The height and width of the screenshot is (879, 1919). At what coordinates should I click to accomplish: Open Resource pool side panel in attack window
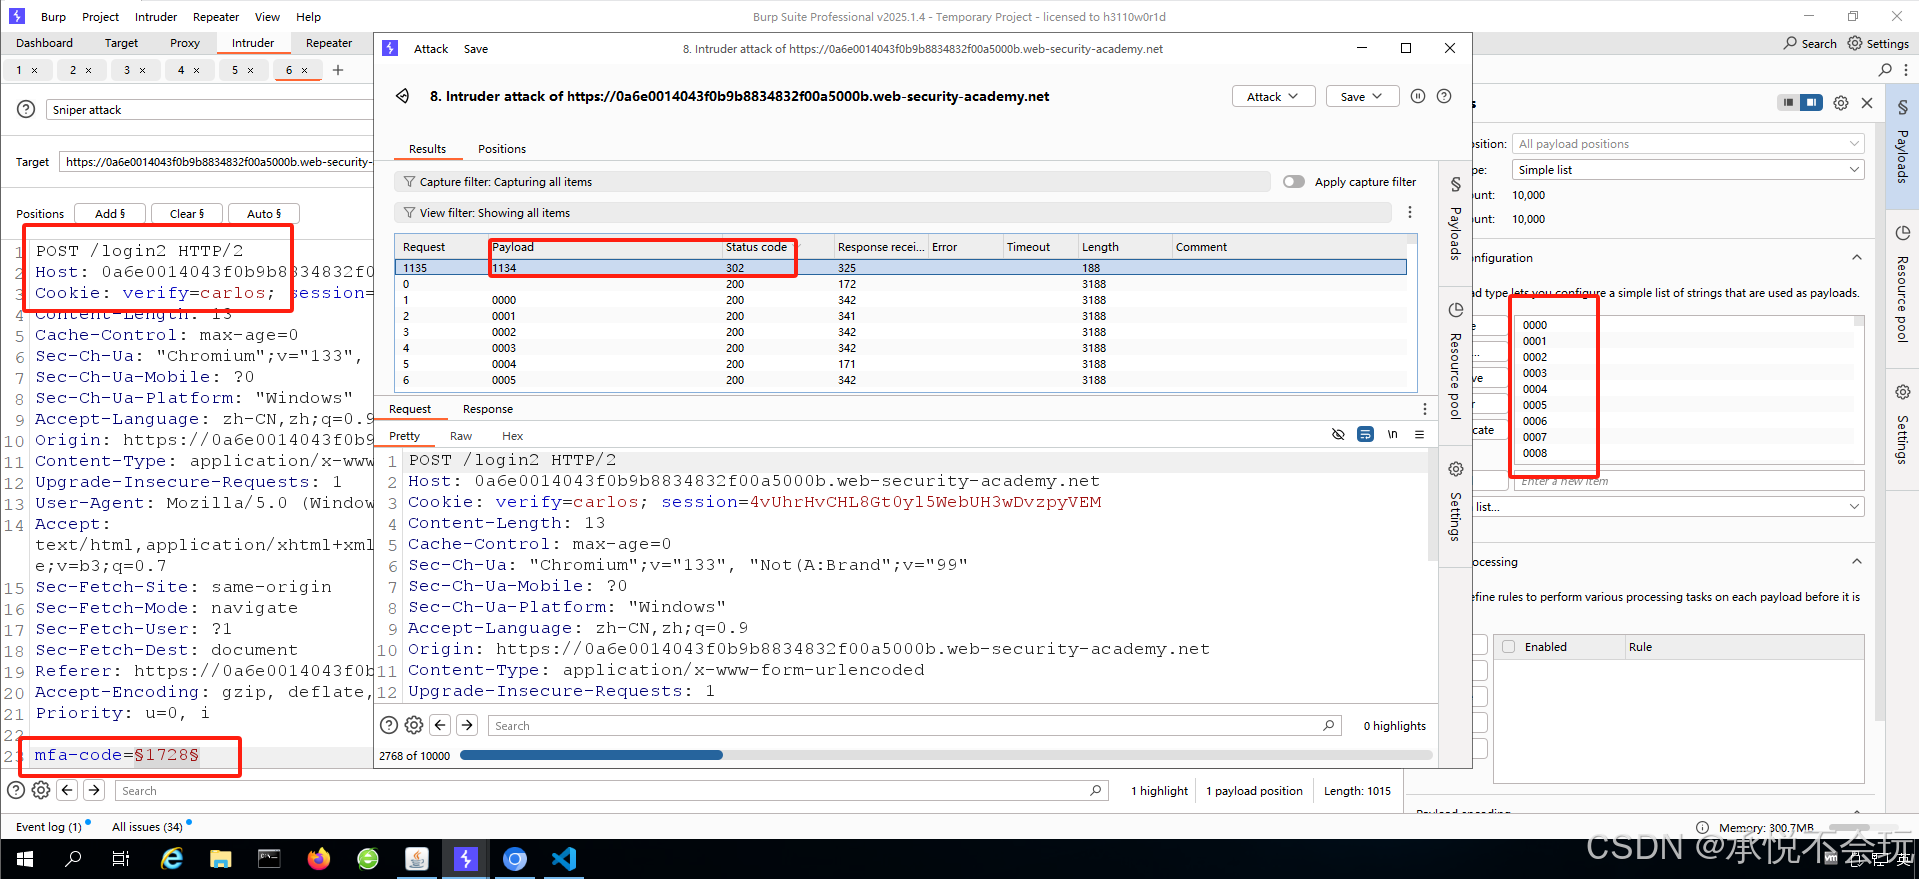1455,360
